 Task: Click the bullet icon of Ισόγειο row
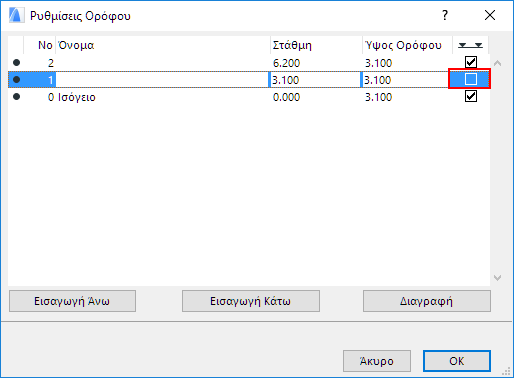click(16, 97)
